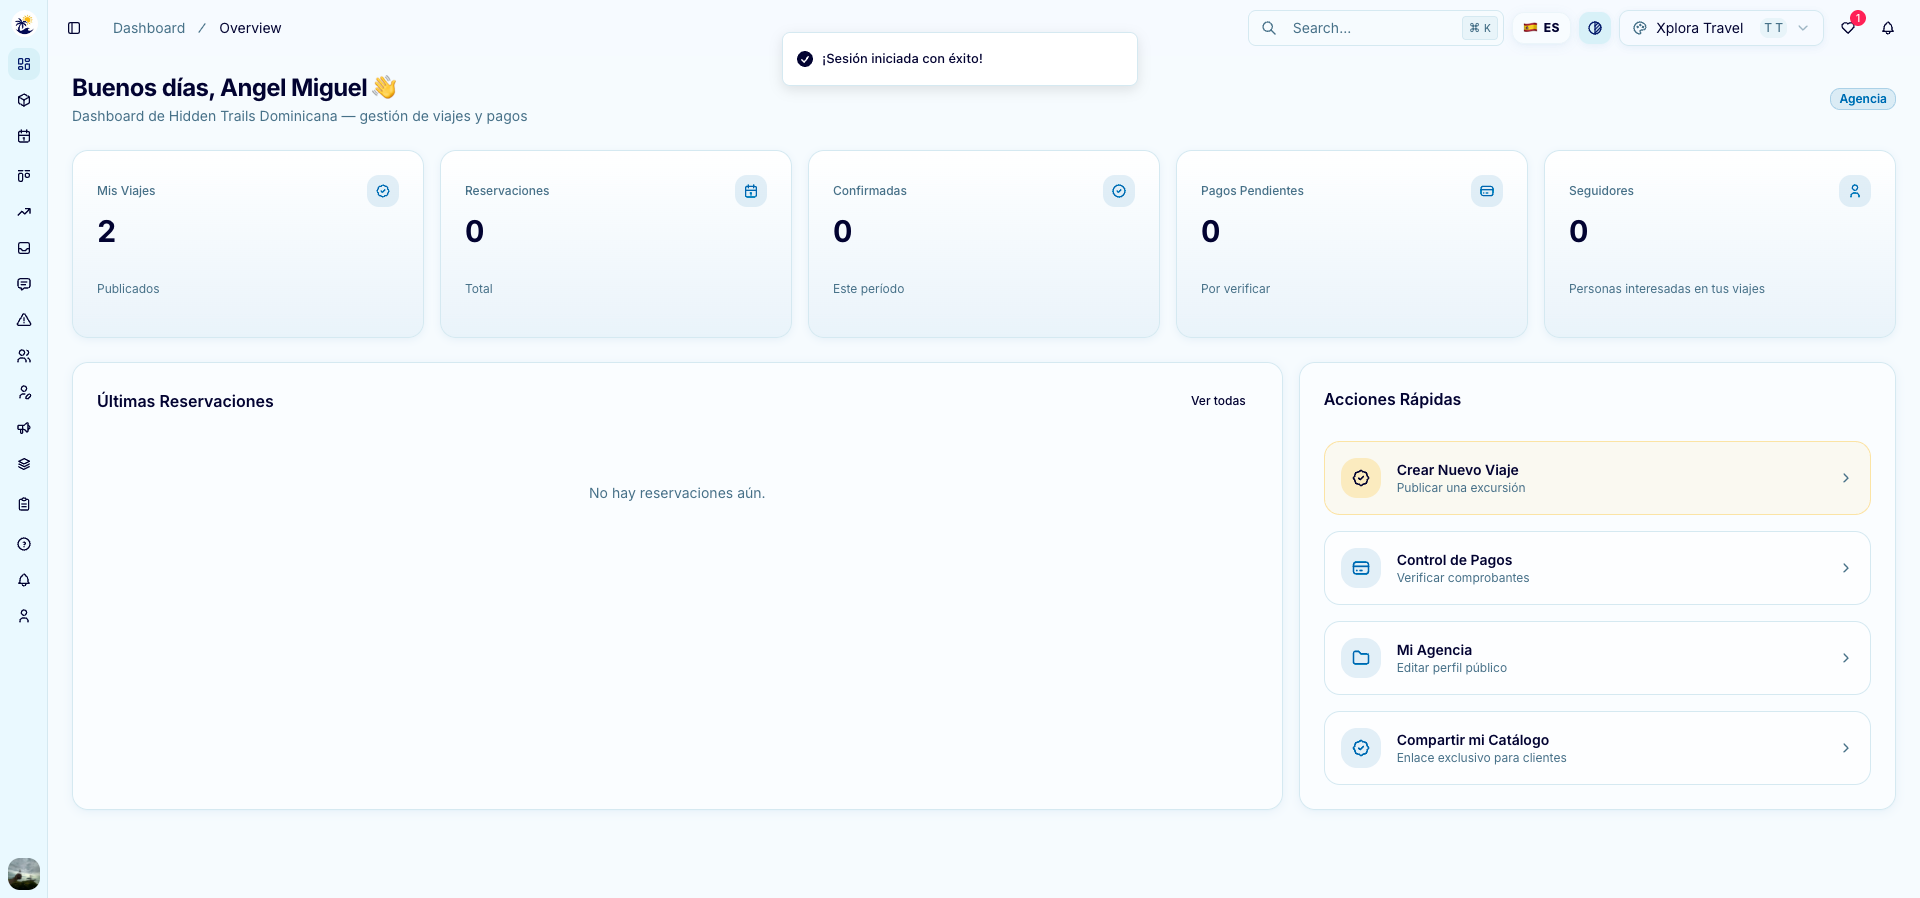Click the cube package icon in sidebar

24,100
